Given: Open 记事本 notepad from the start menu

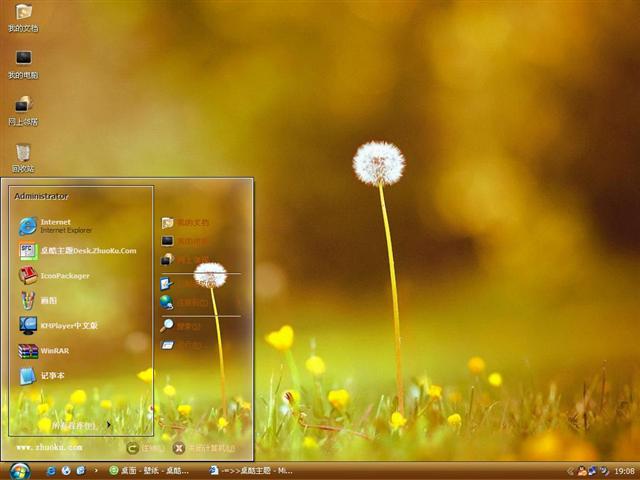Looking at the screenshot, I should click(x=42, y=376).
